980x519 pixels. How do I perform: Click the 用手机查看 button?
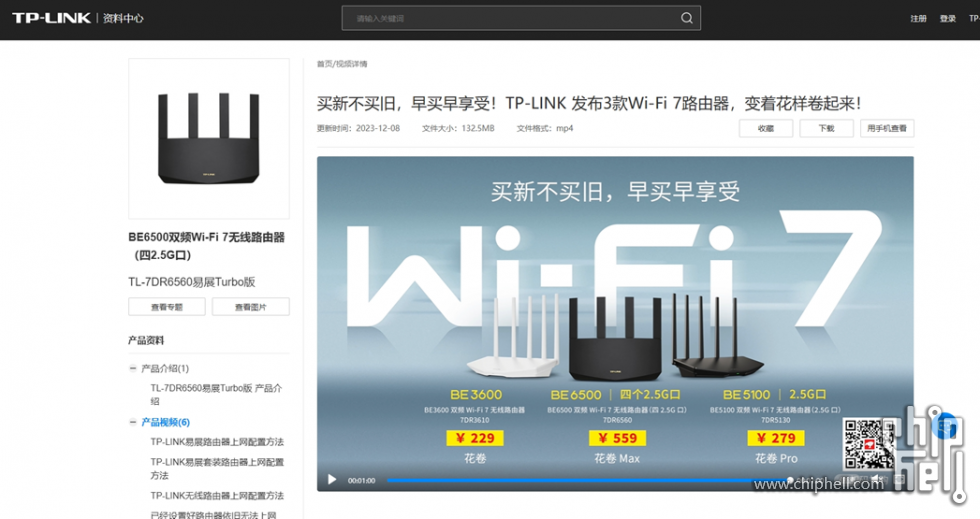887,128
